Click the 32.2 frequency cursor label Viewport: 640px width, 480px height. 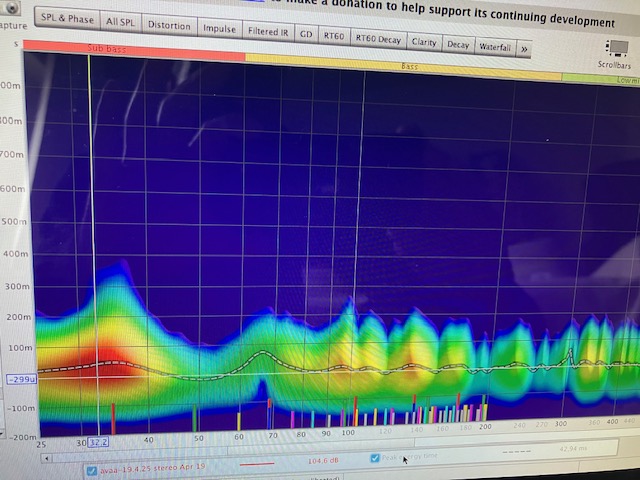pyautogui.click(x=97, y=442)
